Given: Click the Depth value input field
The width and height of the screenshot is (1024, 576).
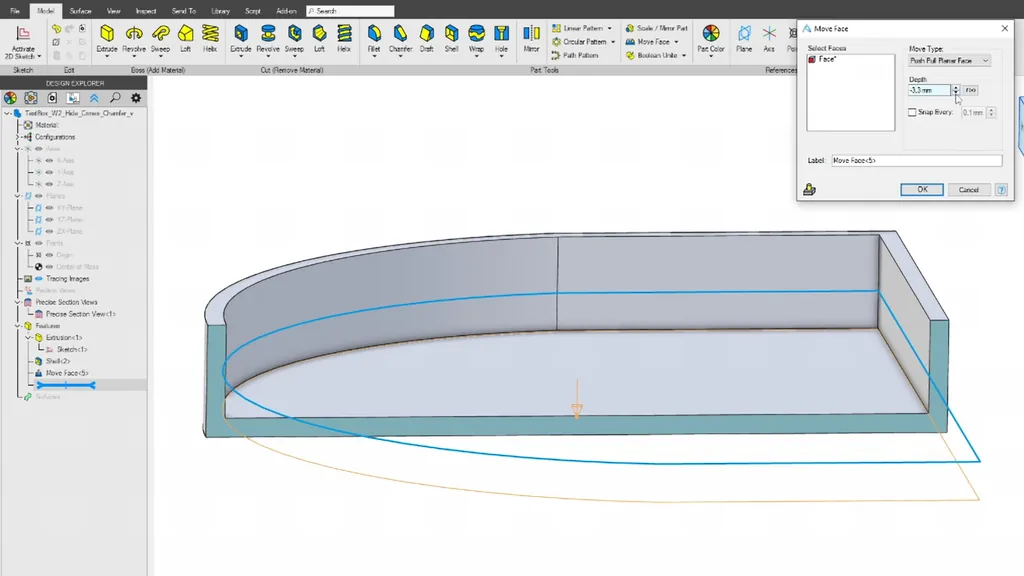Looking at the screenshot, I should (929, 90).
